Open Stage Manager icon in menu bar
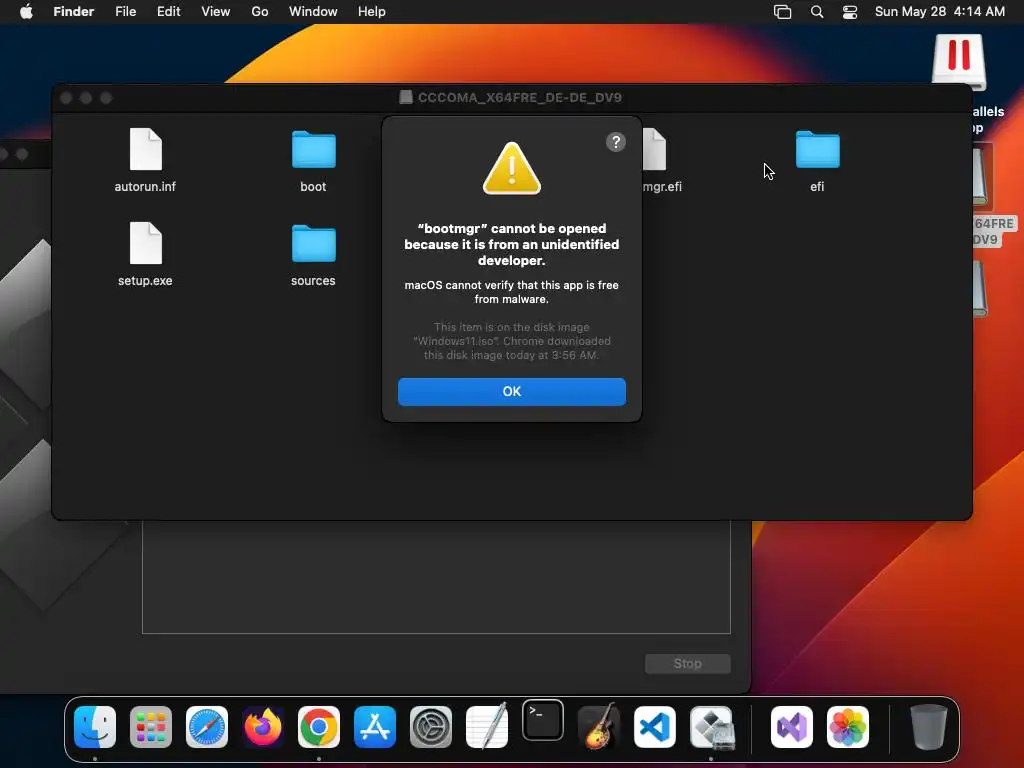 coord(782,12)
